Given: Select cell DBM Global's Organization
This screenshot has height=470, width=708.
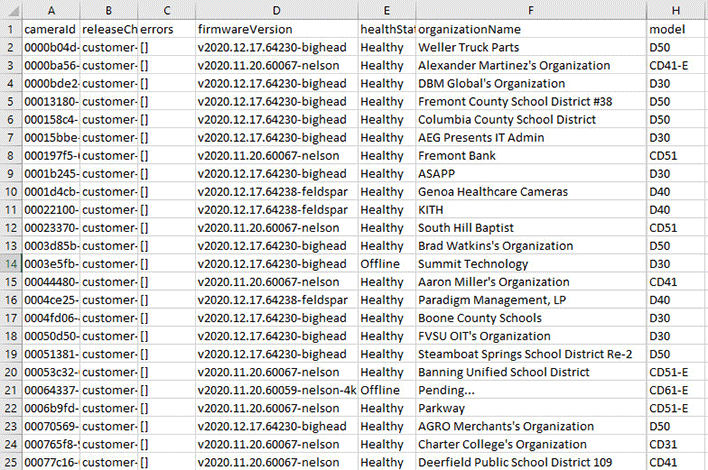Looking at the screenshot, I should pyautogui.click(x=531, y=84).
